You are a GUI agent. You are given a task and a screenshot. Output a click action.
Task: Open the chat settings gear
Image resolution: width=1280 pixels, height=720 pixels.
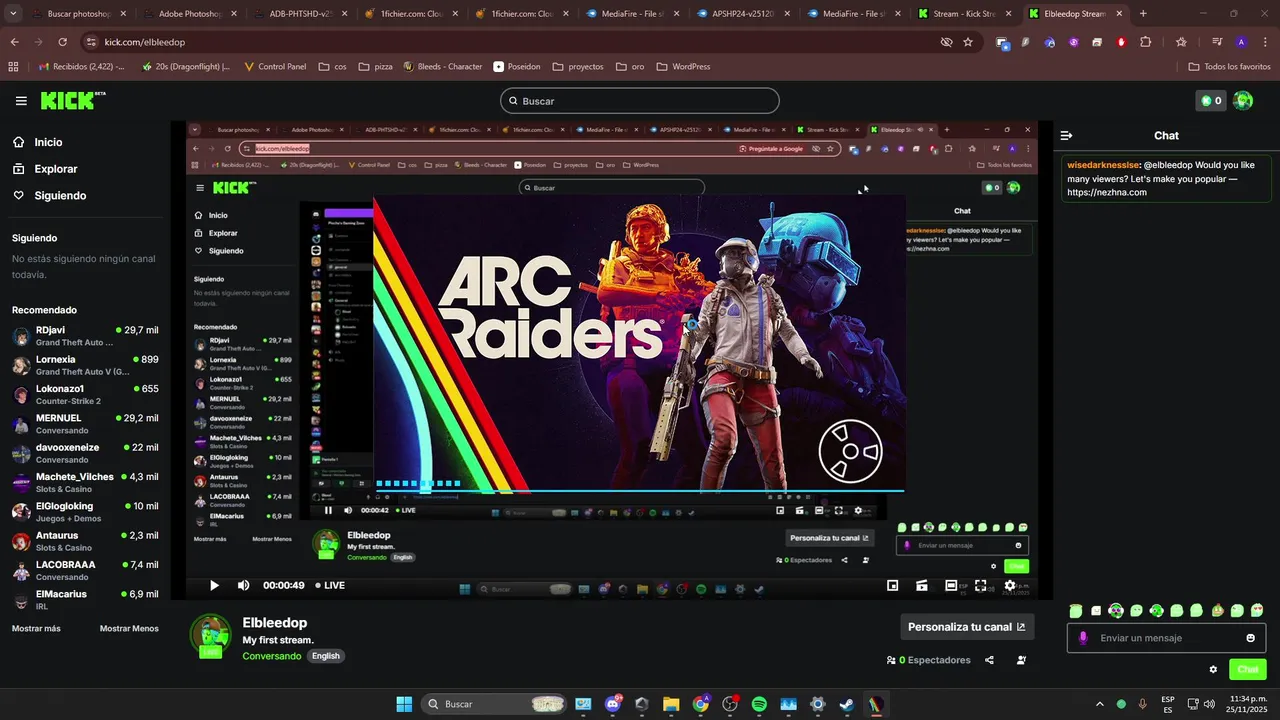tap(1213, 670)
